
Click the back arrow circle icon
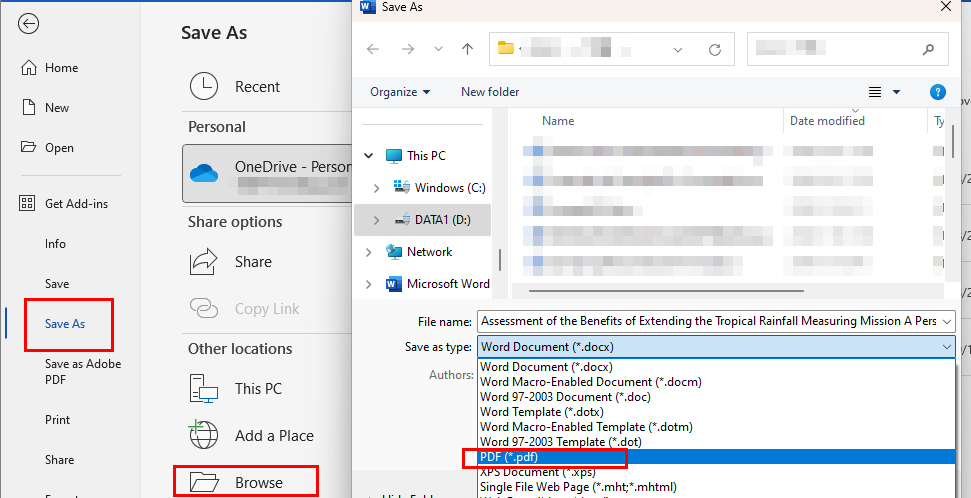(28, 24)
